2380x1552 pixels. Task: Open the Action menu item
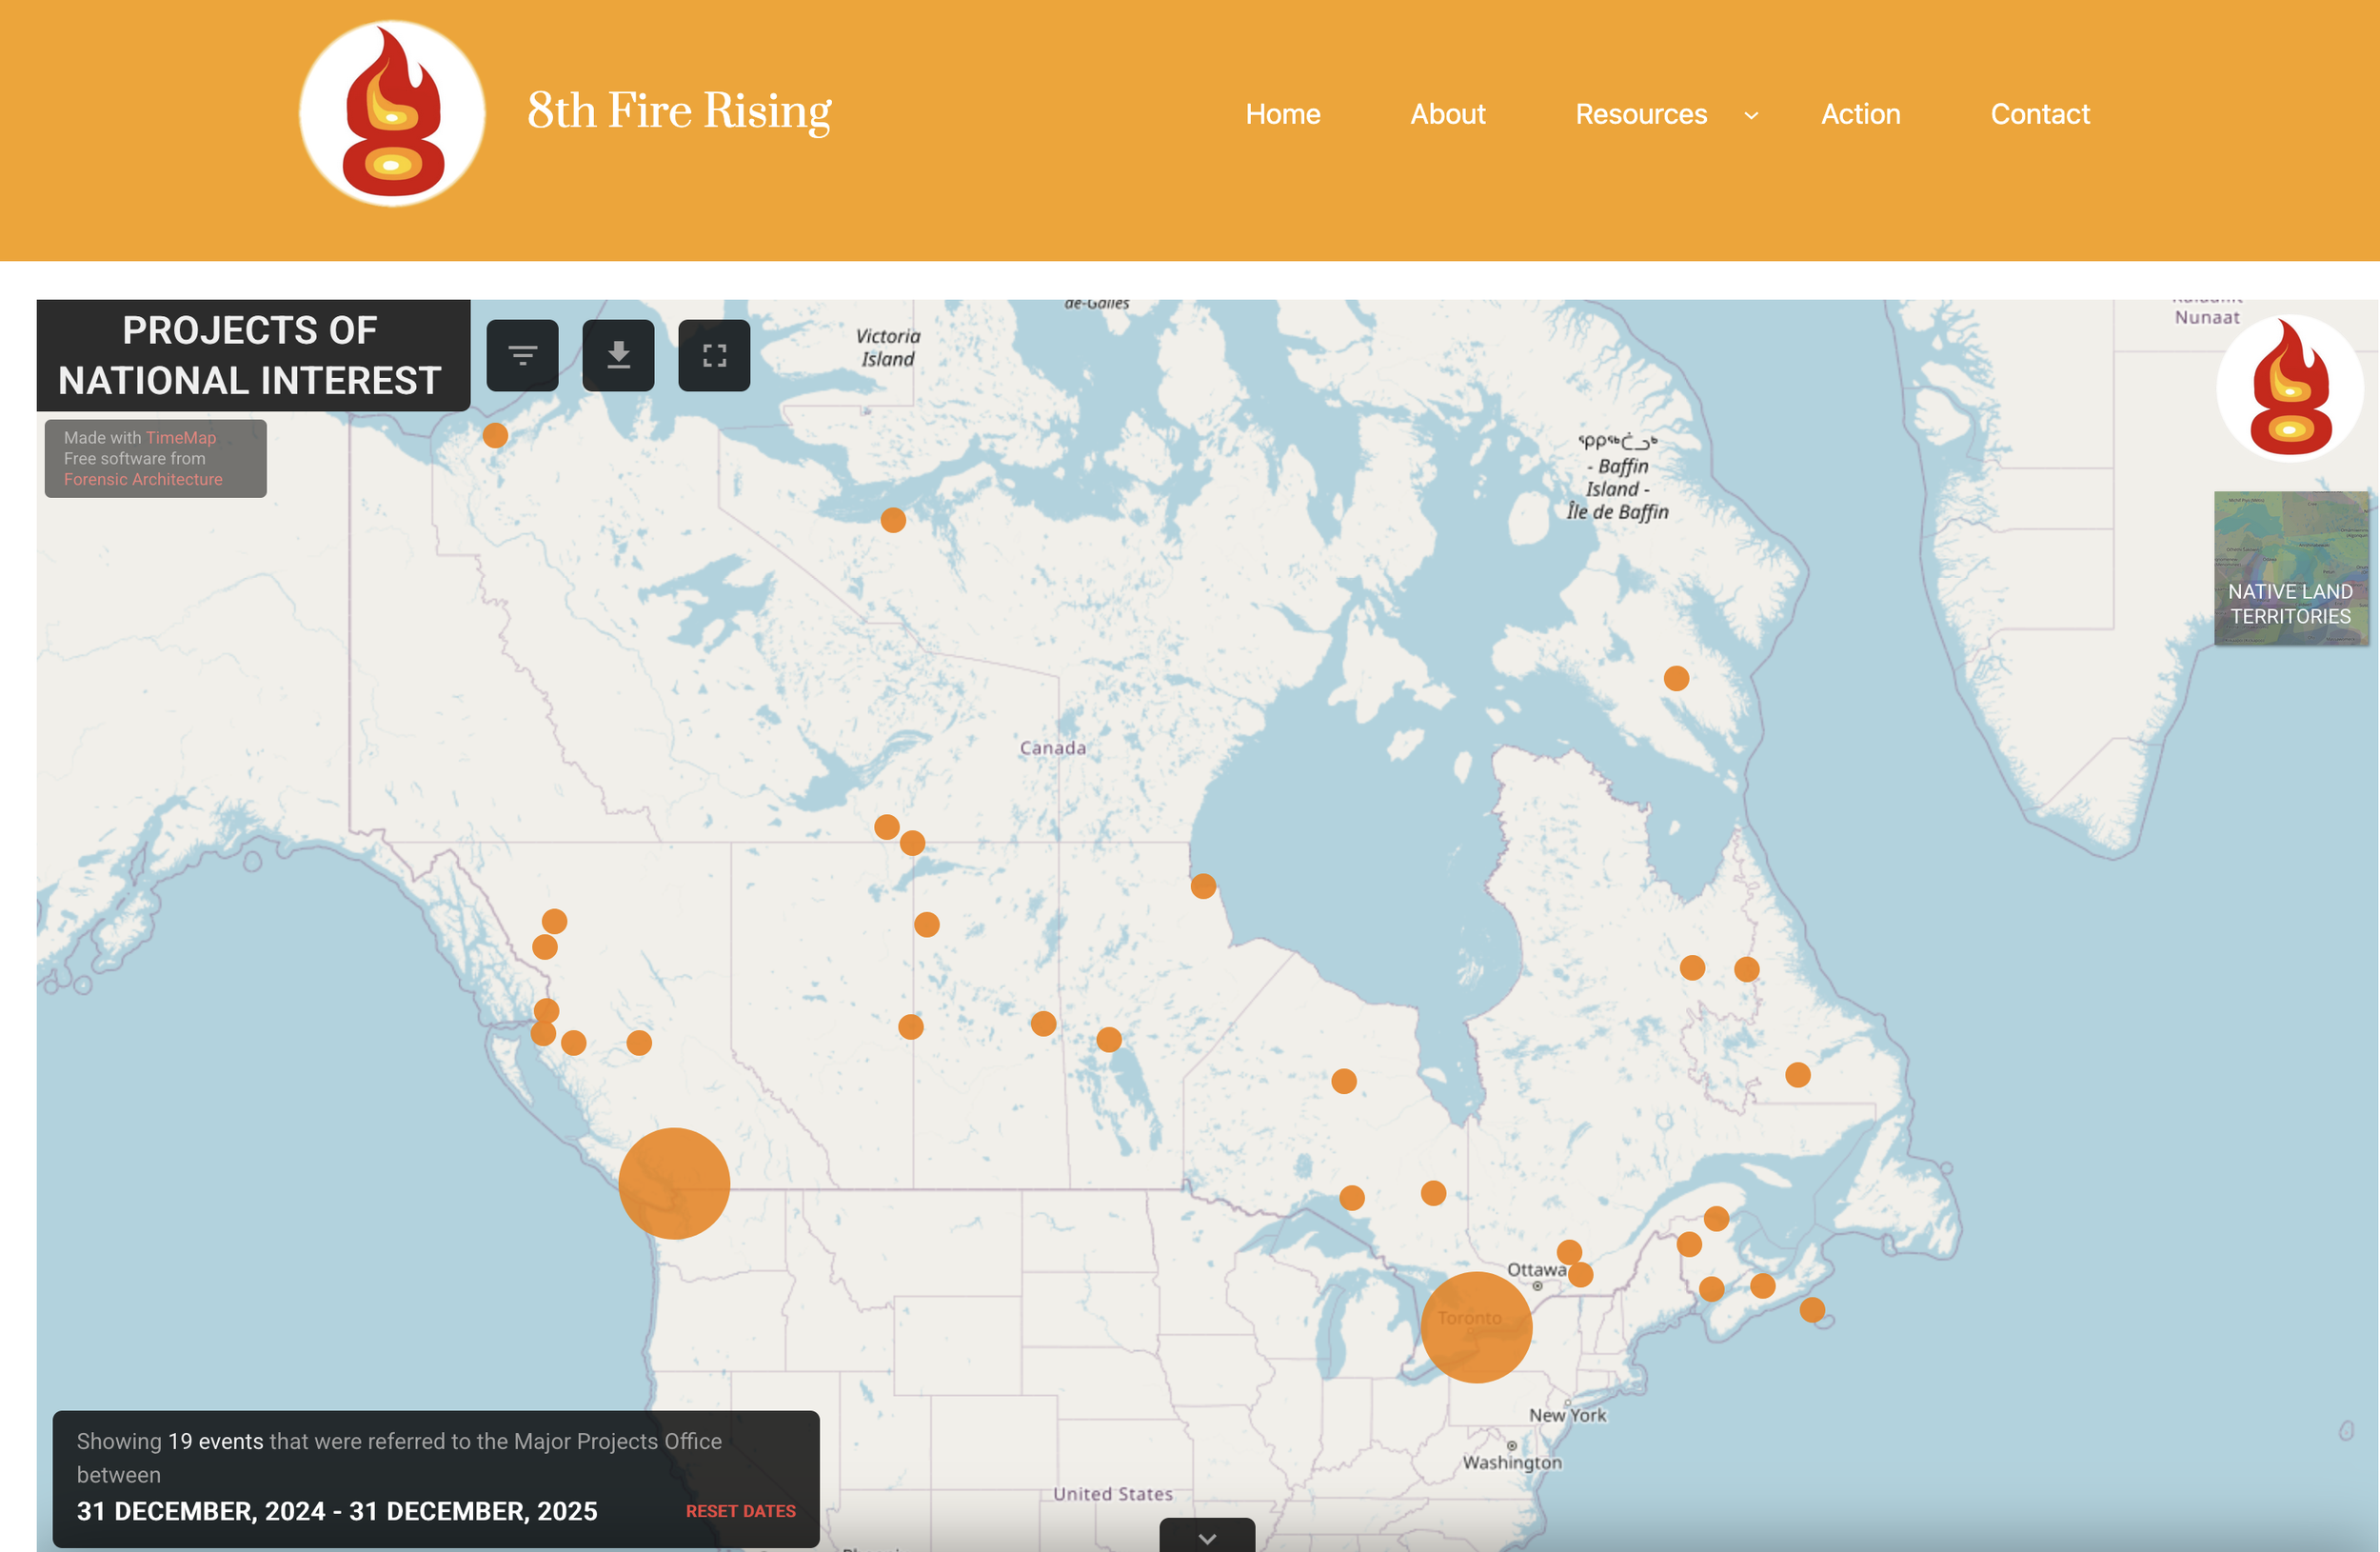pyautogui.click(x=1860, y=114)
